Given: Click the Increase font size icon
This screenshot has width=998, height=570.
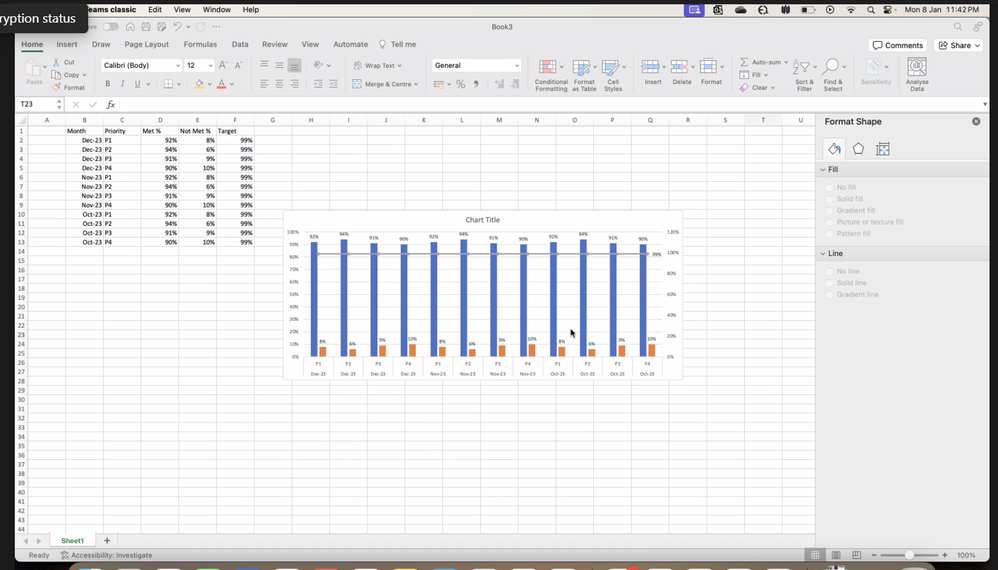Looking at the screenshot, I should (223, 66).
